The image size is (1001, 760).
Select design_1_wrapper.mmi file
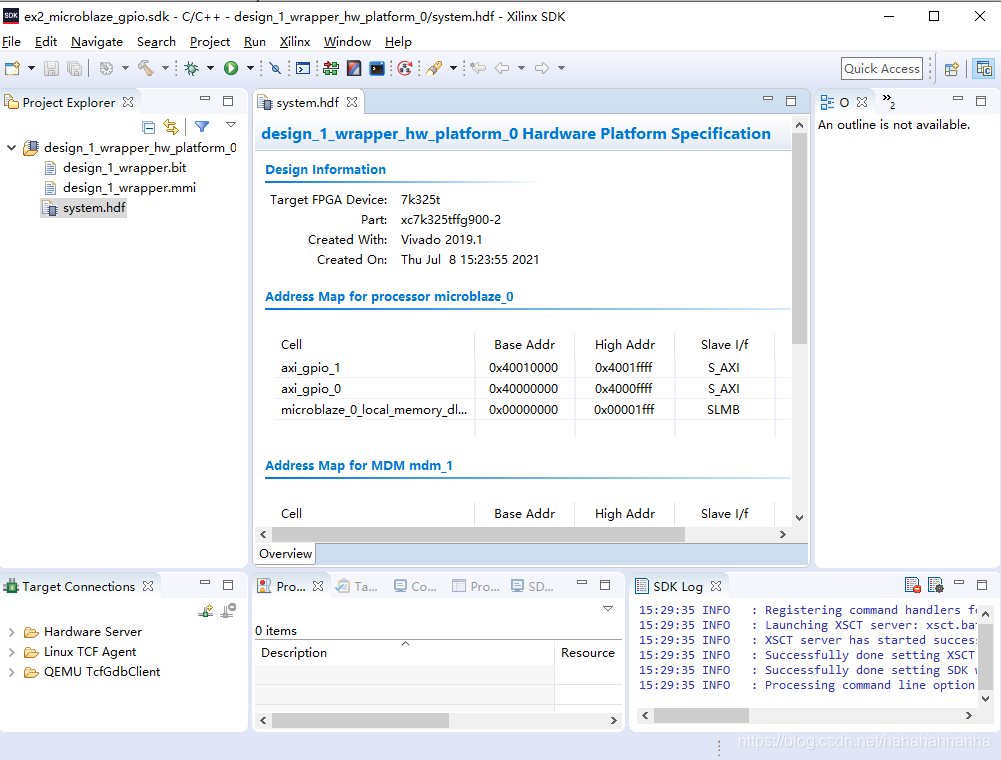pyautogui.click(x=129, y=188)
